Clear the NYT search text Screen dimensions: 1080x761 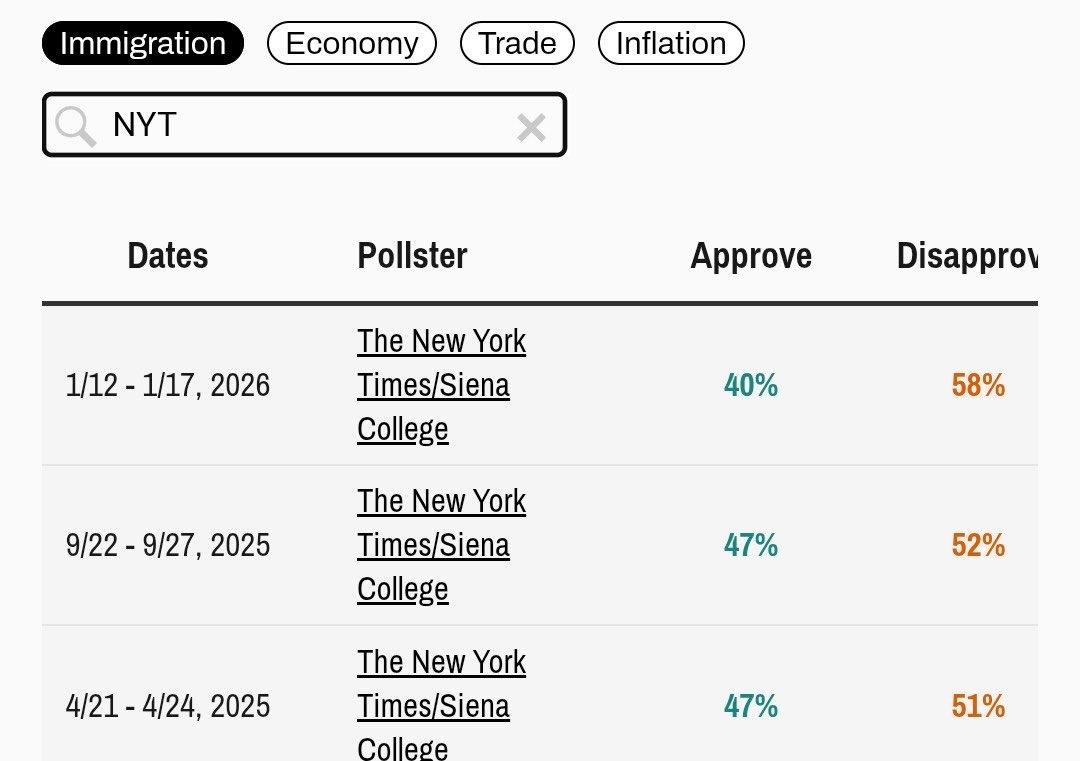[531, 127]
